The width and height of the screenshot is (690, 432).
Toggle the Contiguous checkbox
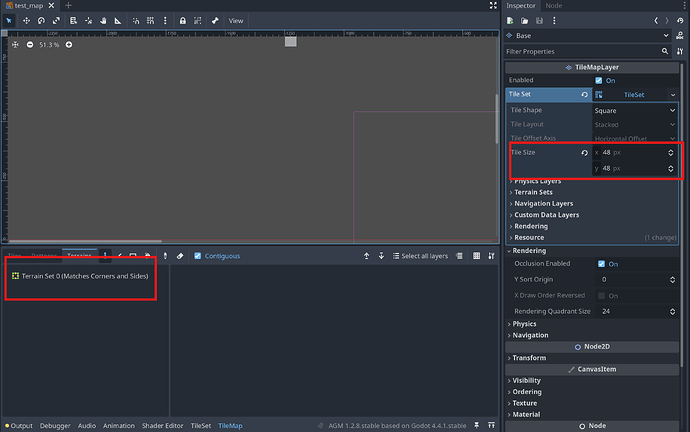[198, 256]
